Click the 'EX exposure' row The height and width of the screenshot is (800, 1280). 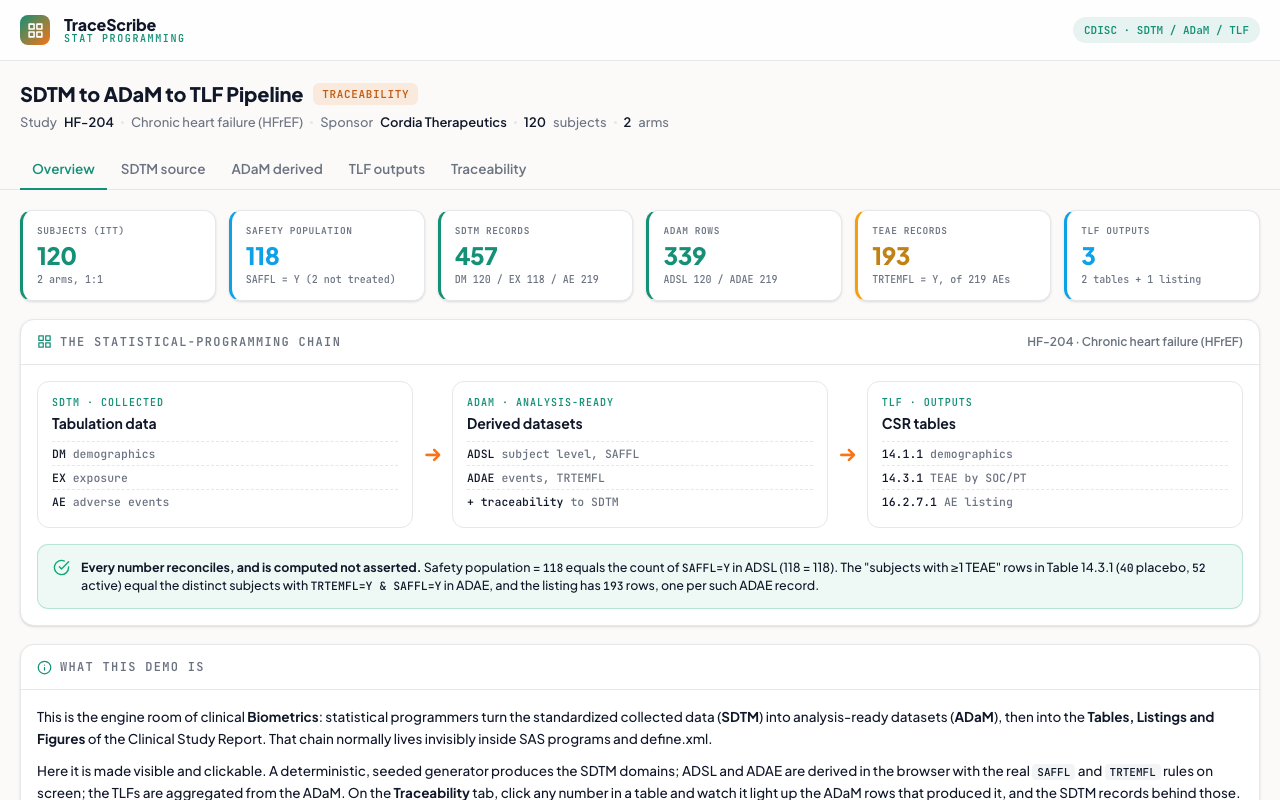click(225, 478)
